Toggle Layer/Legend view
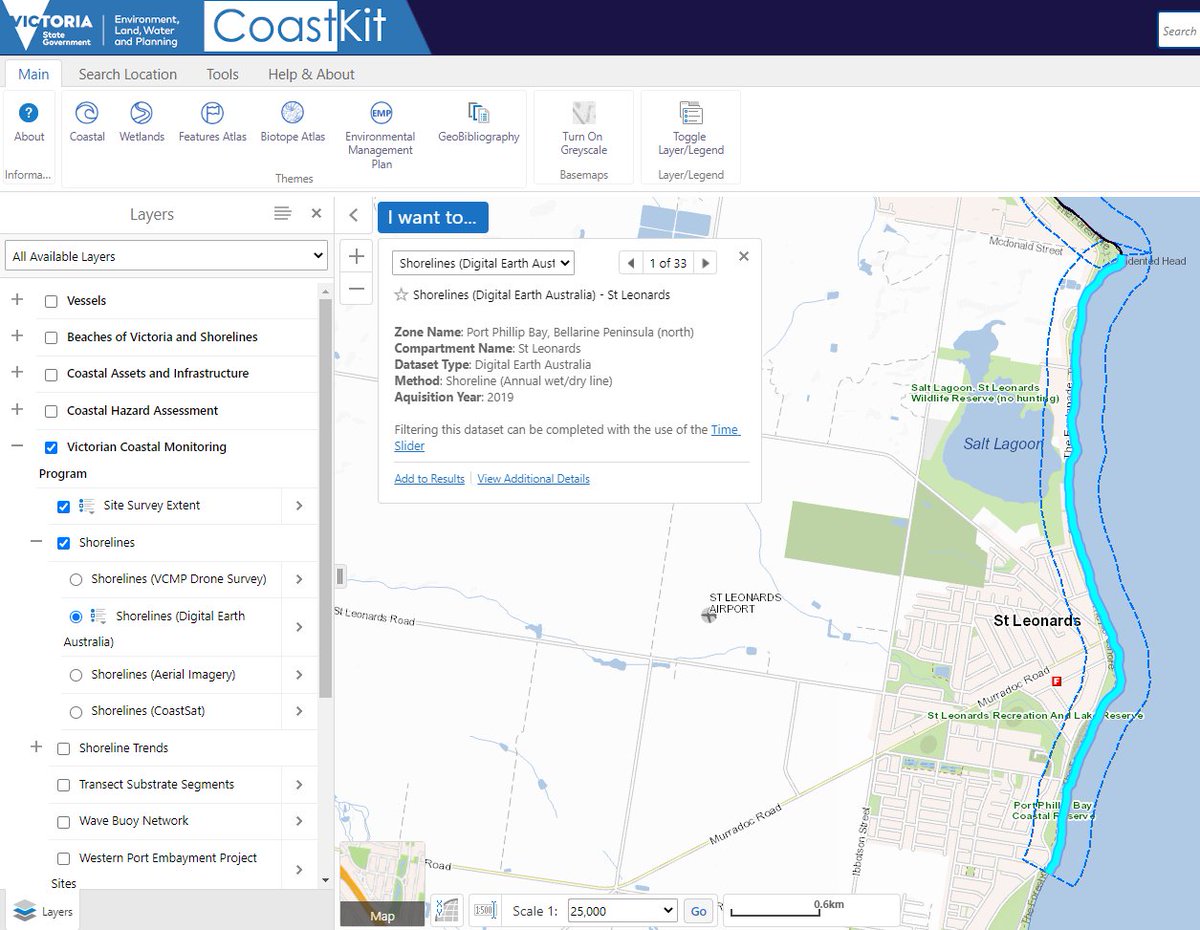 coord(690,128)
